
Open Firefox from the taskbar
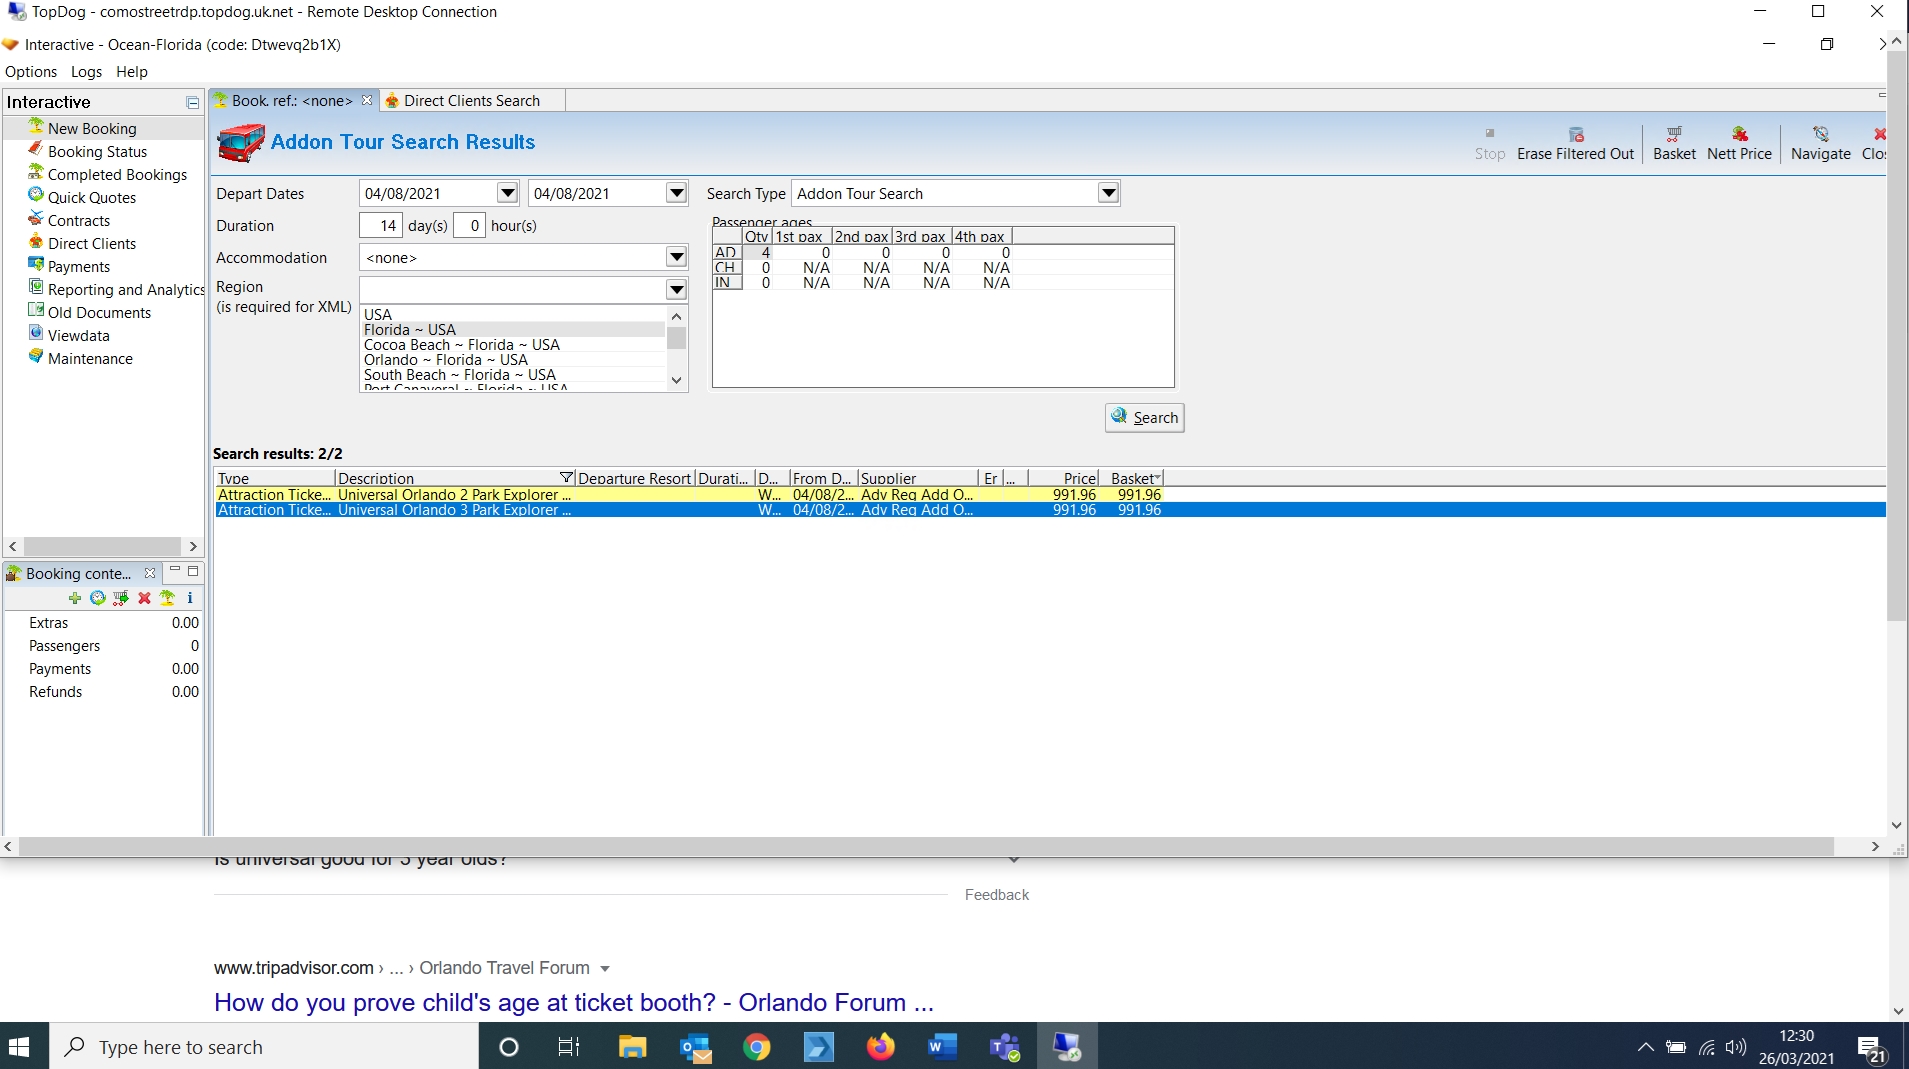pyautogui.click(x=880, y=1046)
